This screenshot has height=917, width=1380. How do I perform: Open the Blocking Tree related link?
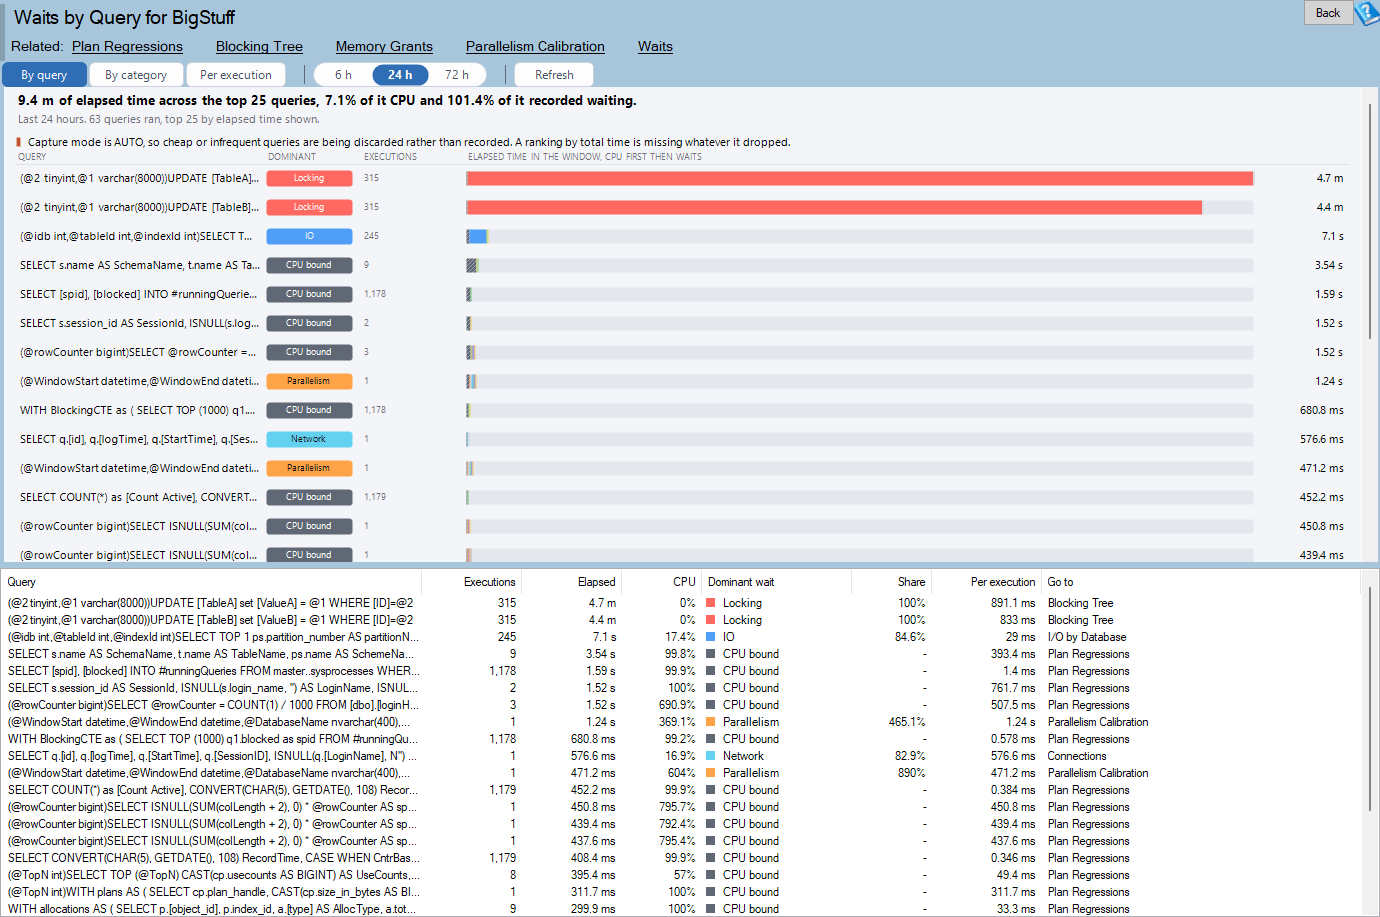pyautogui.click(x=259, y=46)
